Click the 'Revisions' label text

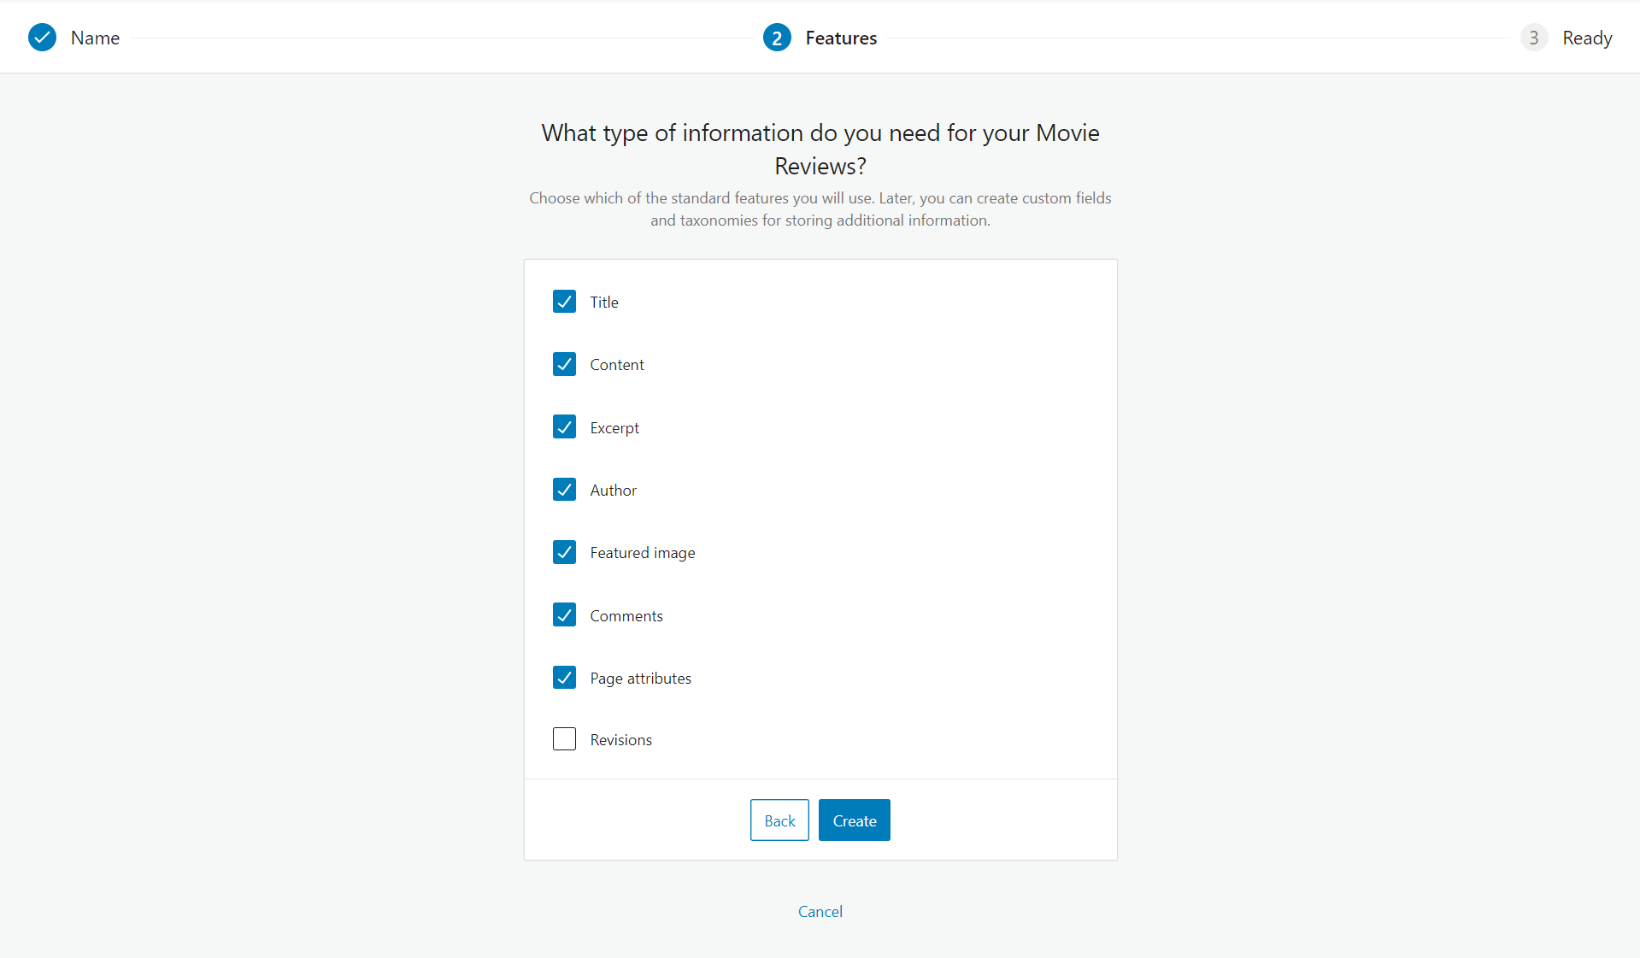click(620, 740)
